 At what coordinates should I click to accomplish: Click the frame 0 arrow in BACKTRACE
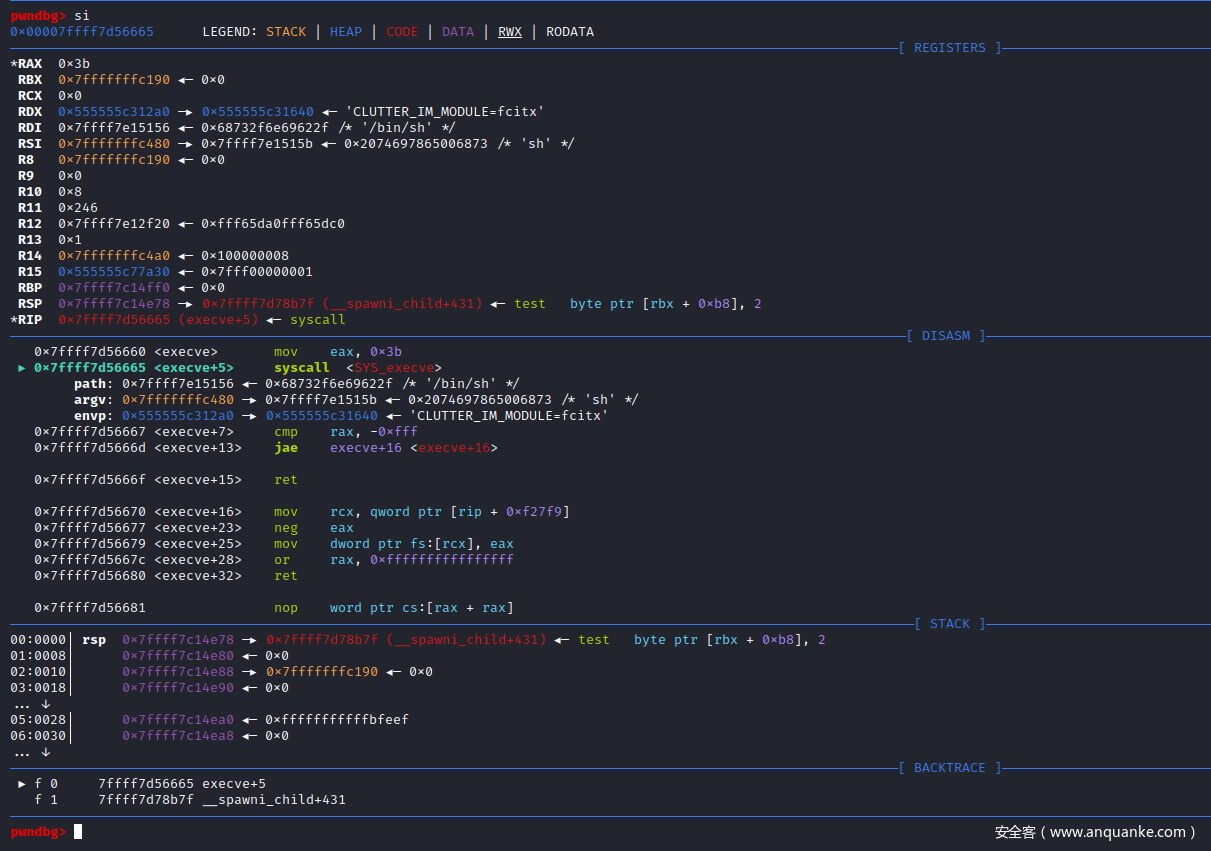point(22,784)
